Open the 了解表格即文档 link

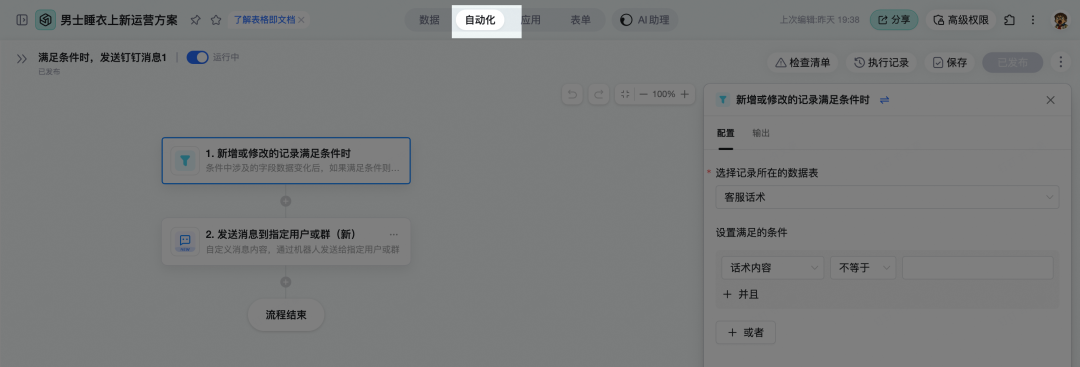point(264,20)
